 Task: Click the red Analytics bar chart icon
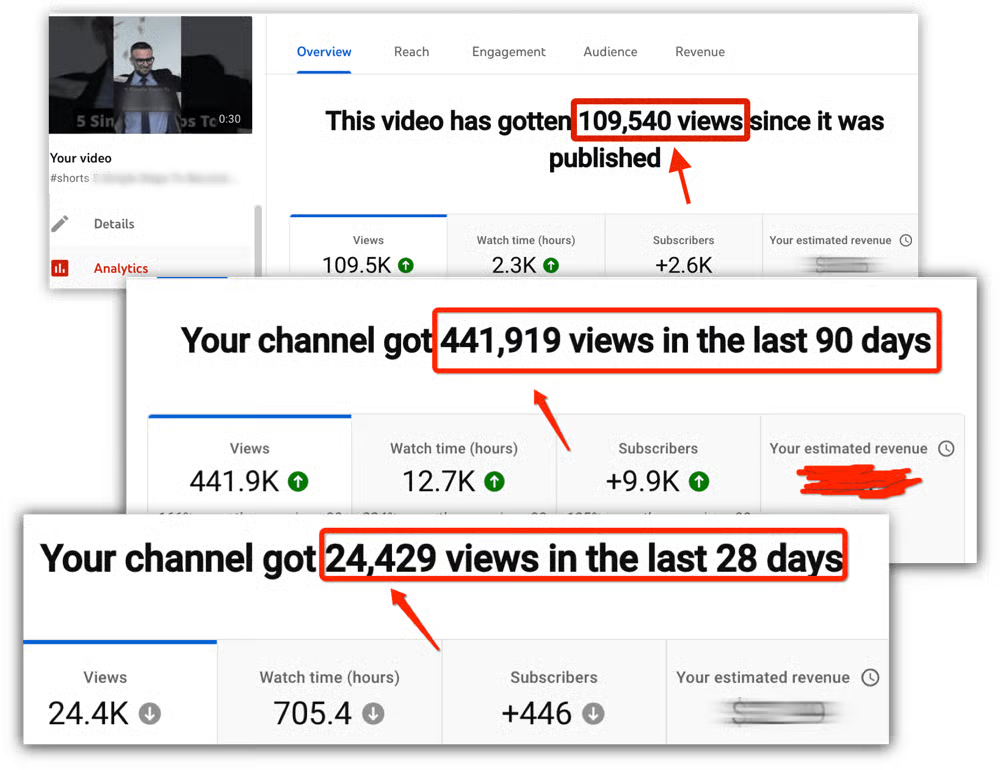pos(60,268)
